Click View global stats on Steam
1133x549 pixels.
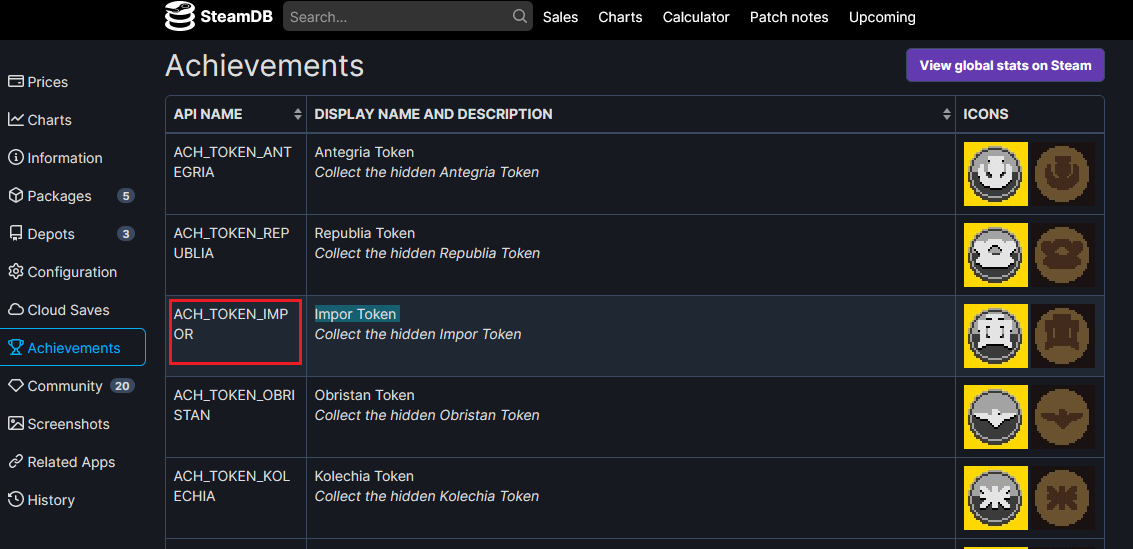pos(1005,65)
